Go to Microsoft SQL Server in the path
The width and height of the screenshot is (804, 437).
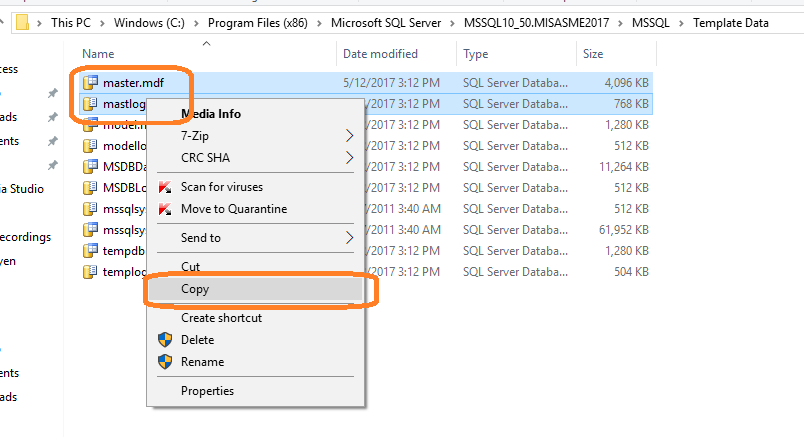pyautogui.click(x=386, y=23)
